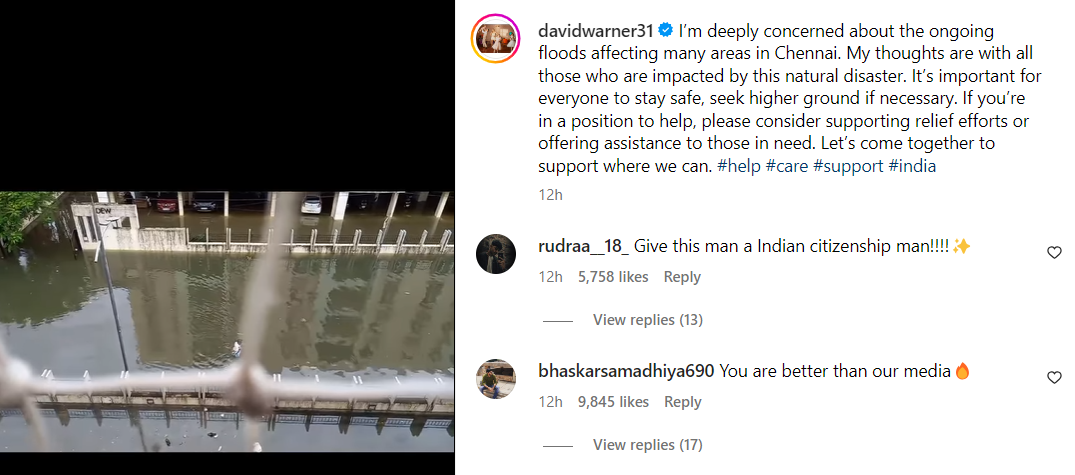This screenshot has width=1075, height=475.
Task: Open bhaskarsamadhiya690 username link
Action: [x=627, y=371]
